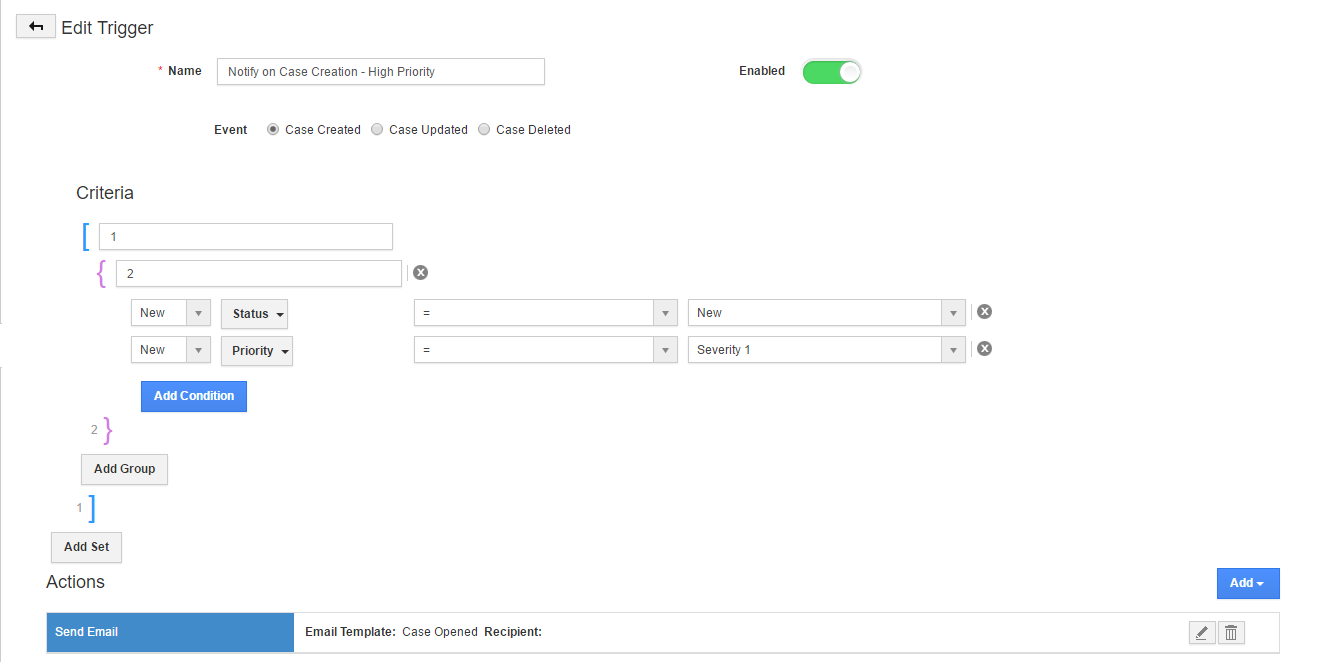
Task: Select the Case Updated event
Action: [377, 130]
